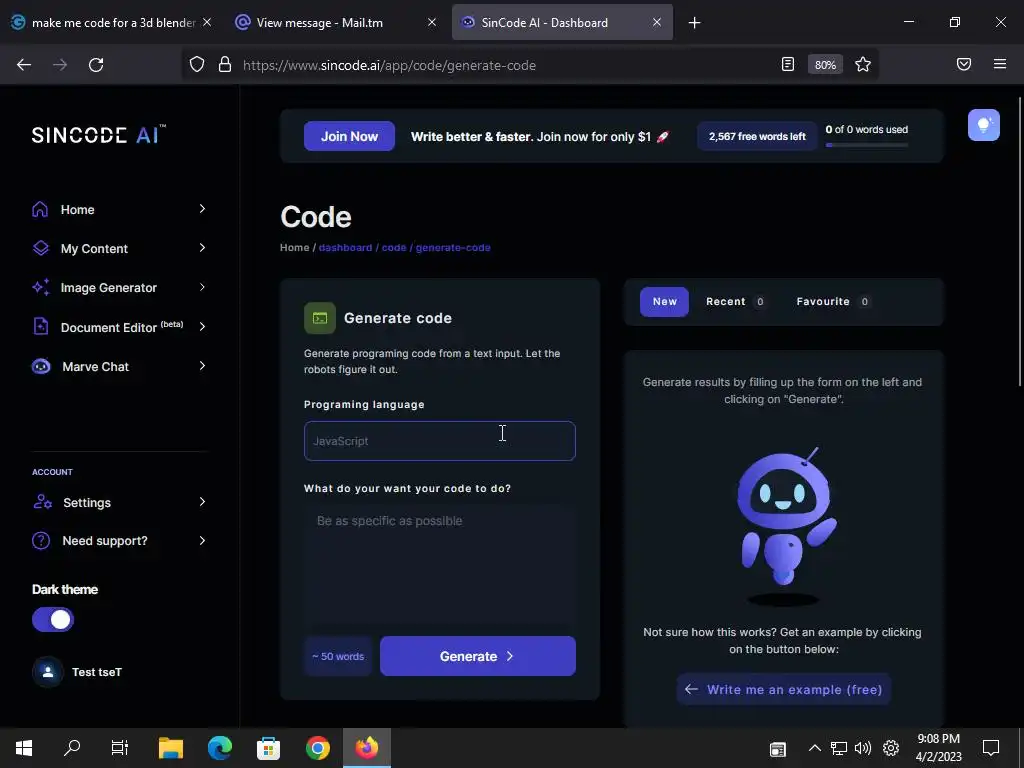Click the page vertical scrollbar
Image resolution: width=1024 pixels, height=768 pixels.
pyautogui.click(x=1020, y=242)
